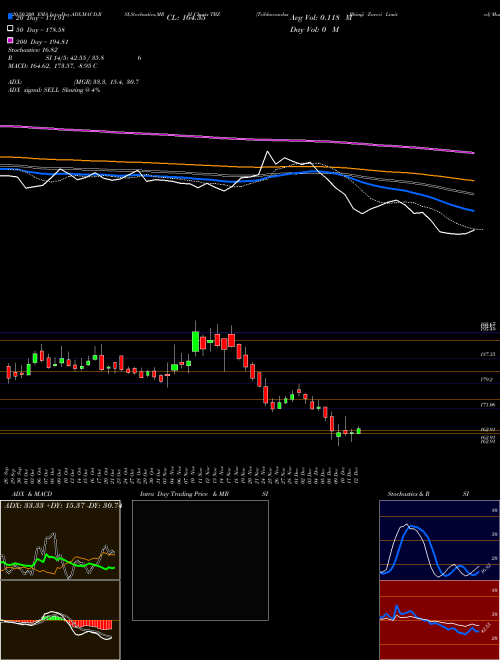
Task: Click the white 50 Day legend swatch
Action: pyautogui.click(x=11, y=29)
